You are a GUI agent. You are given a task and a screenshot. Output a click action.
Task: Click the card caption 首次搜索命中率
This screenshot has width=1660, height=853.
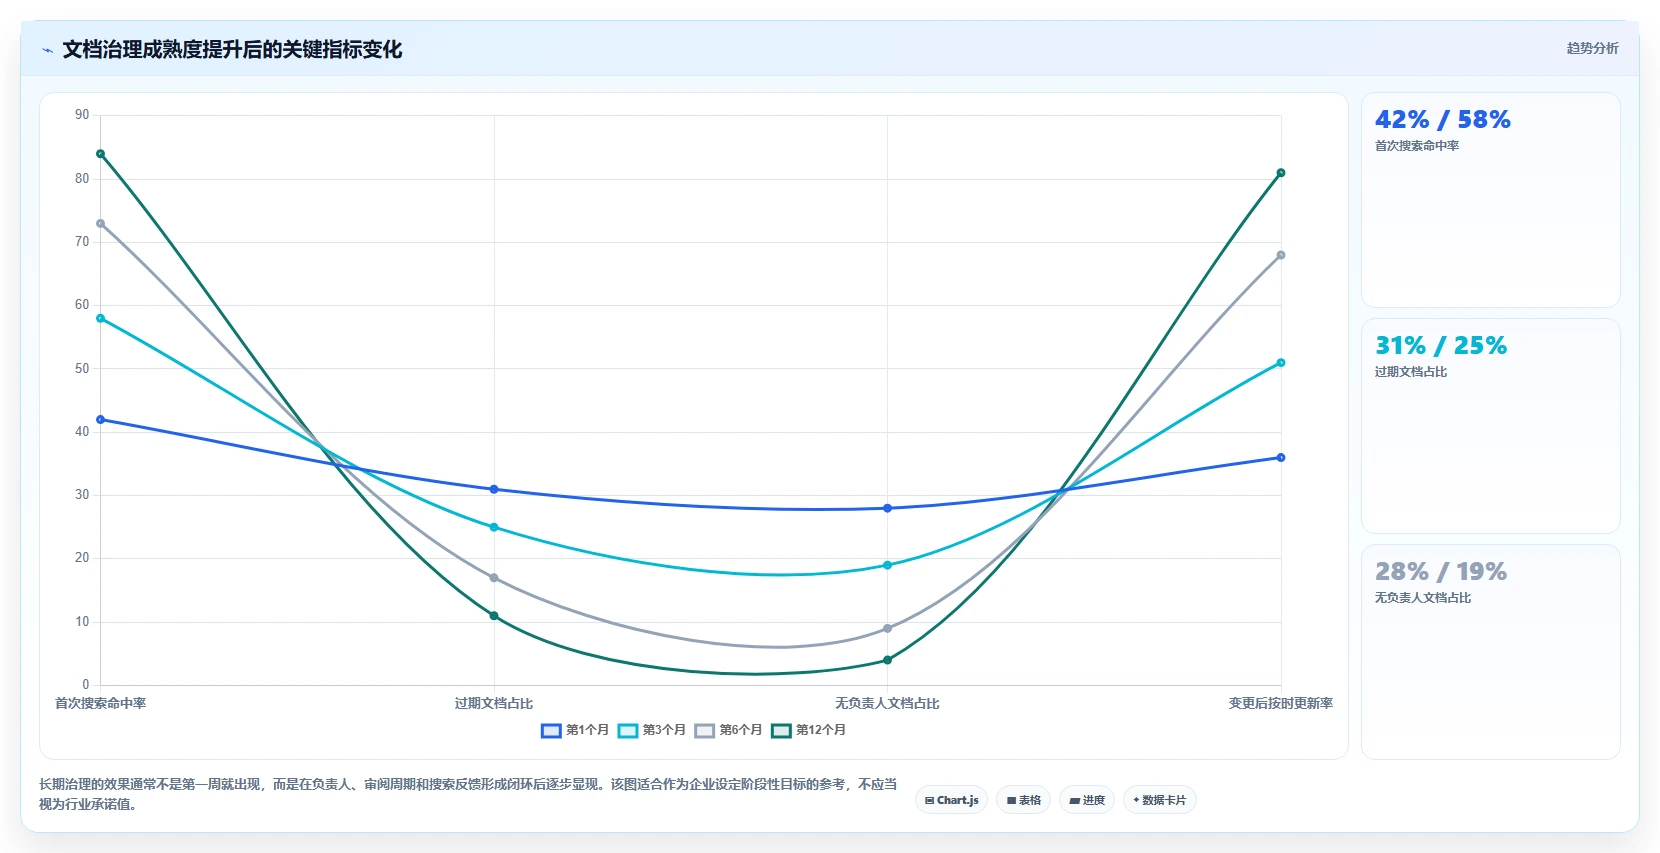[1416, 146]
